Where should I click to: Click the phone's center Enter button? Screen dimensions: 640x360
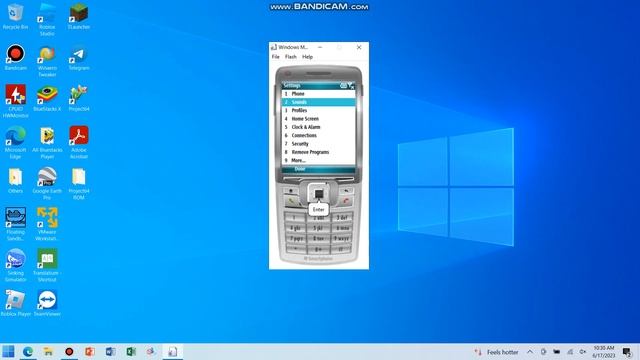pyautogui.click(x=319, y=194)
